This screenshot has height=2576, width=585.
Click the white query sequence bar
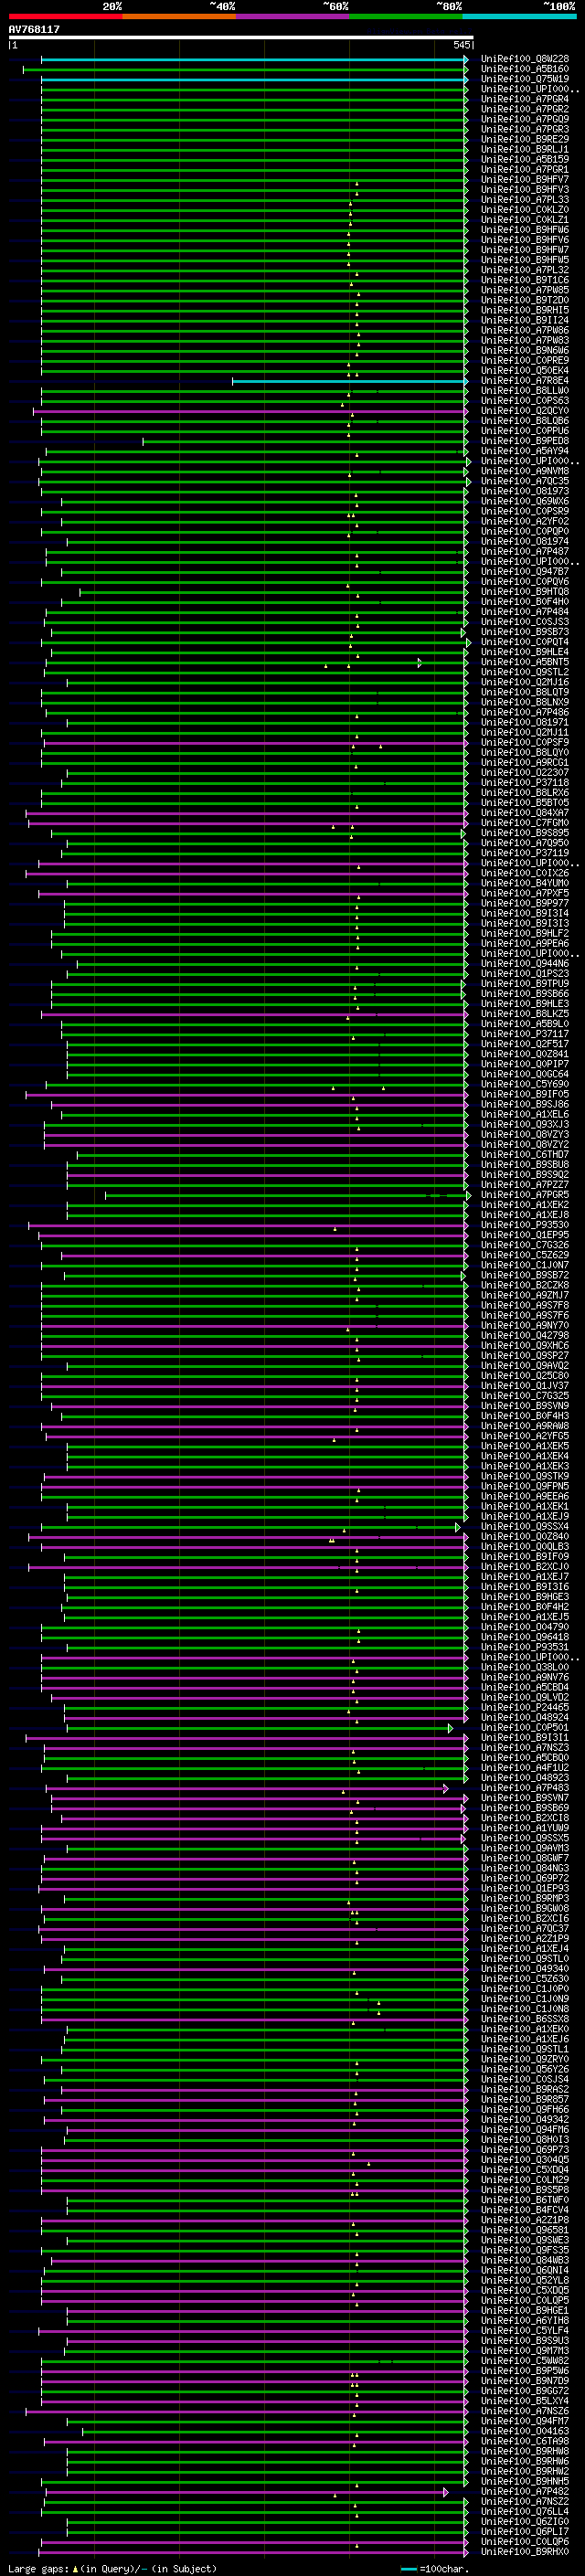click(241, 37)
